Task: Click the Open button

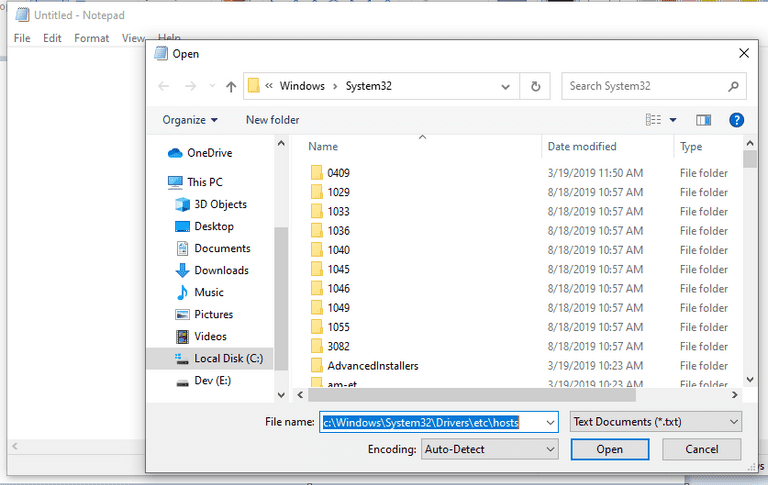Action: [x=610, y=449]
